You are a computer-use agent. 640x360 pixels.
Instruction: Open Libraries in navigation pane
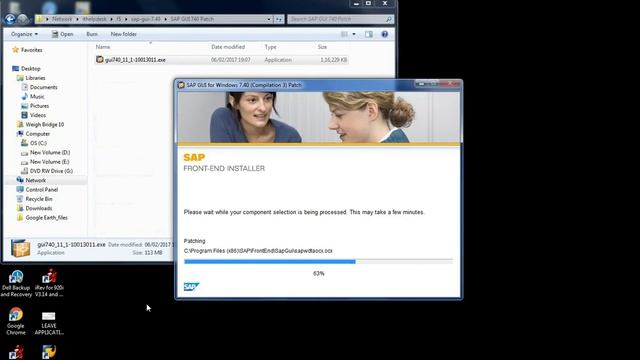35,78
